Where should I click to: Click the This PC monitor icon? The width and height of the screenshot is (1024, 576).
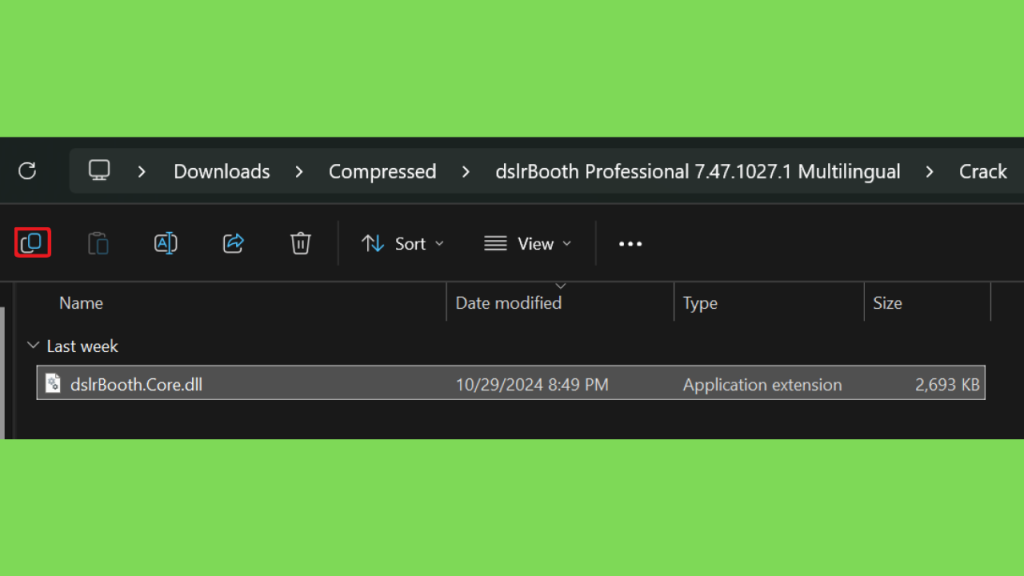click(x=99, y=170)
